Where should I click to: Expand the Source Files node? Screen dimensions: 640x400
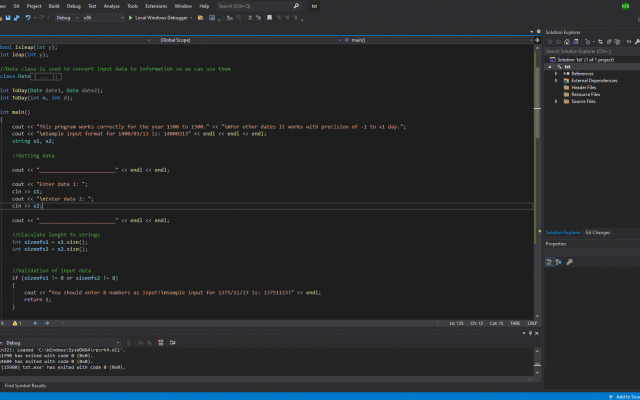556,102
